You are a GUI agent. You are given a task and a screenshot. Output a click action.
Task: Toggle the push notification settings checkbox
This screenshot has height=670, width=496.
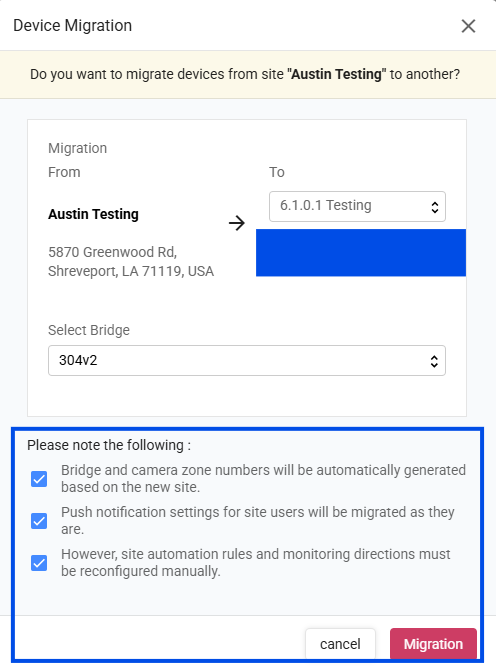pyautogui.click(x=39, y=521)
